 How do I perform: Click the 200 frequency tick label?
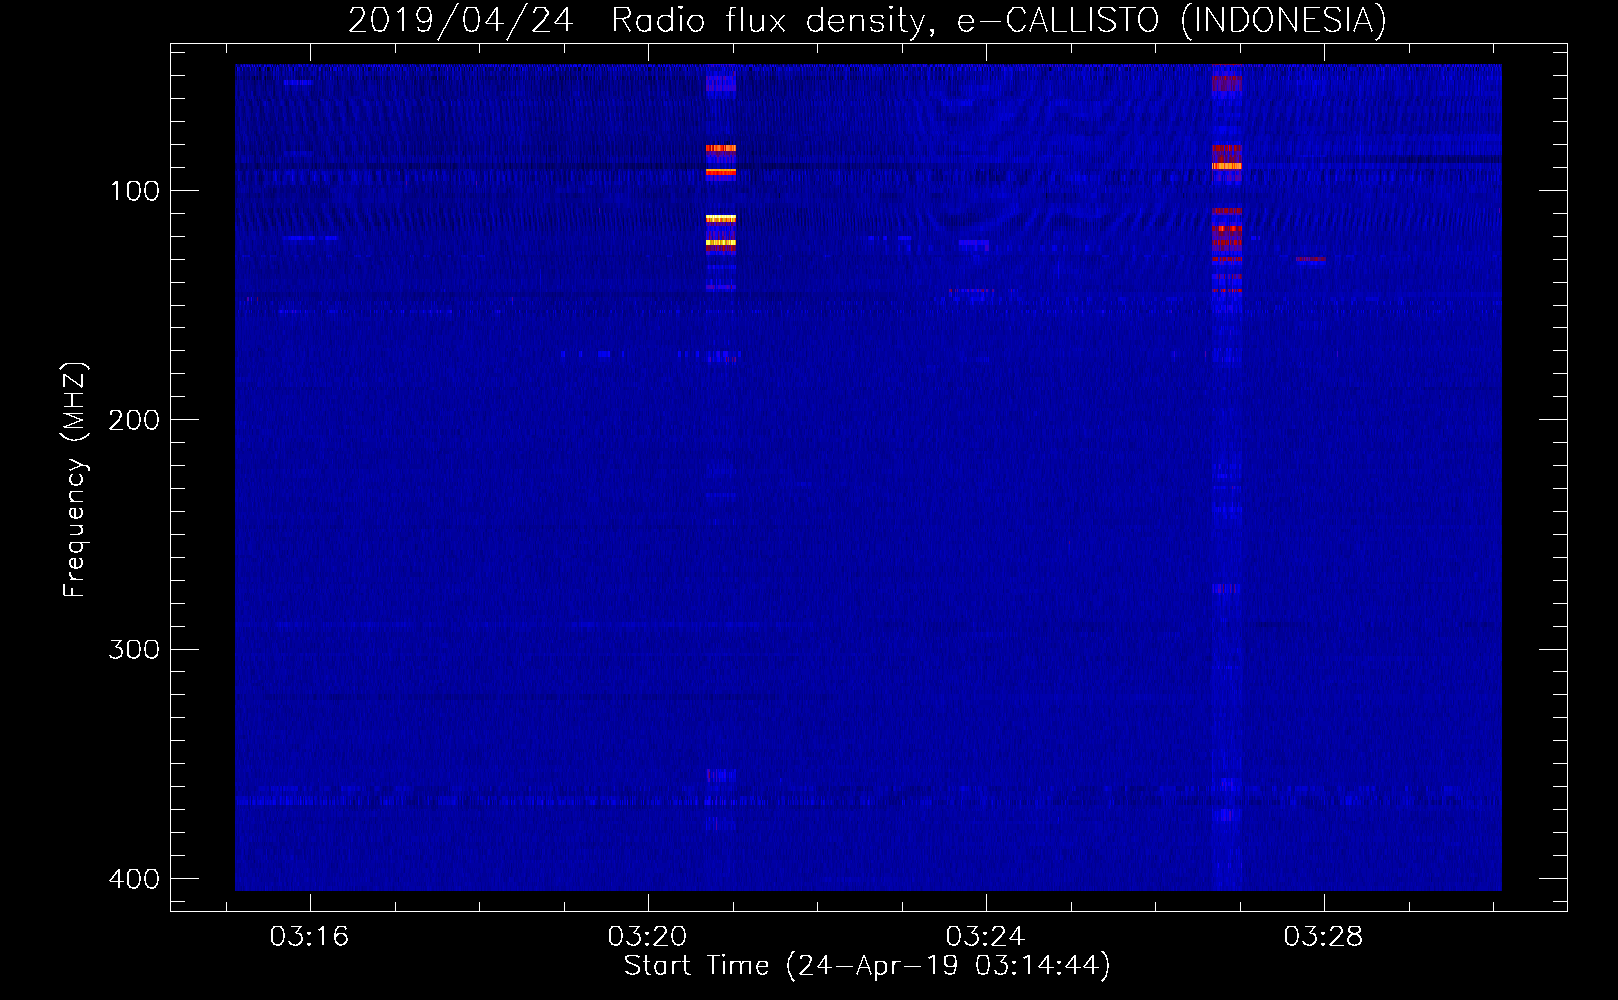click(x=135, y=420)
